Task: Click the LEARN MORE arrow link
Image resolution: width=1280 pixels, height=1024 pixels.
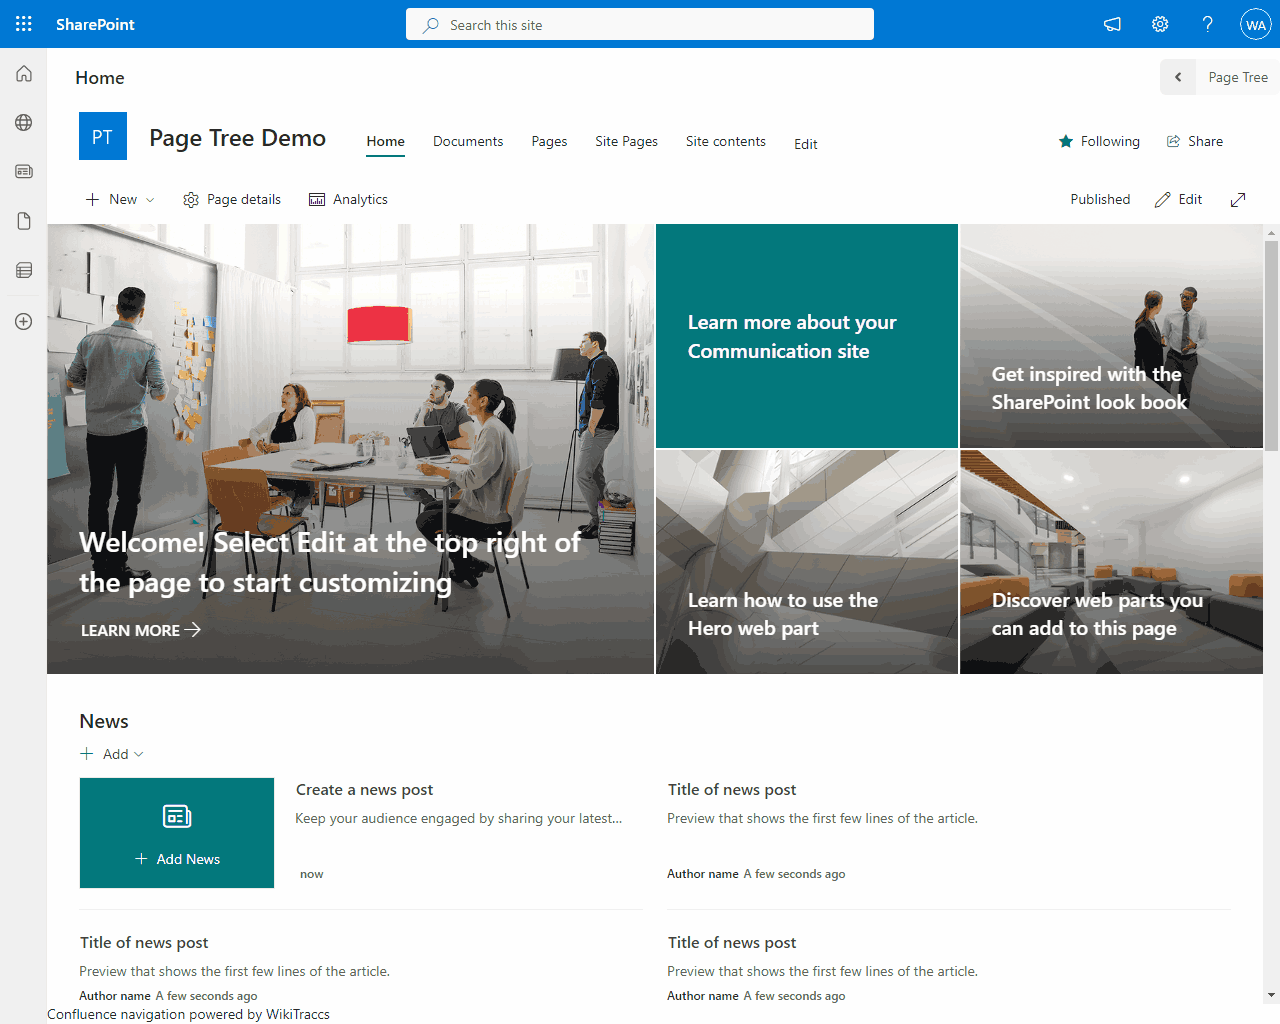Action: [141, 630]
